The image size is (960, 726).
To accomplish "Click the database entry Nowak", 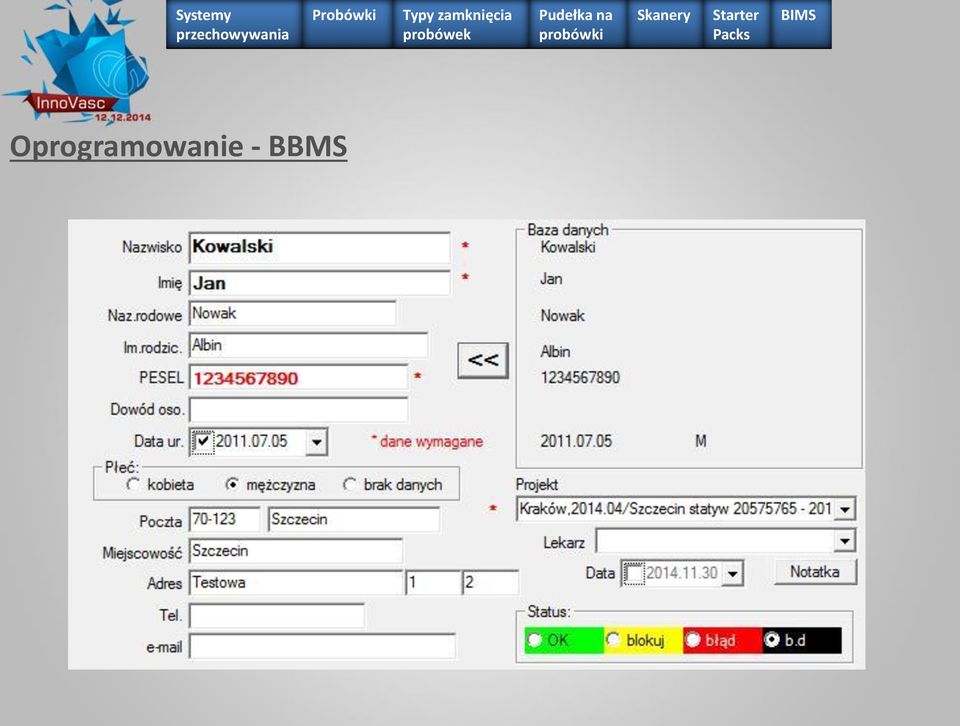I will tap(563, 316).
